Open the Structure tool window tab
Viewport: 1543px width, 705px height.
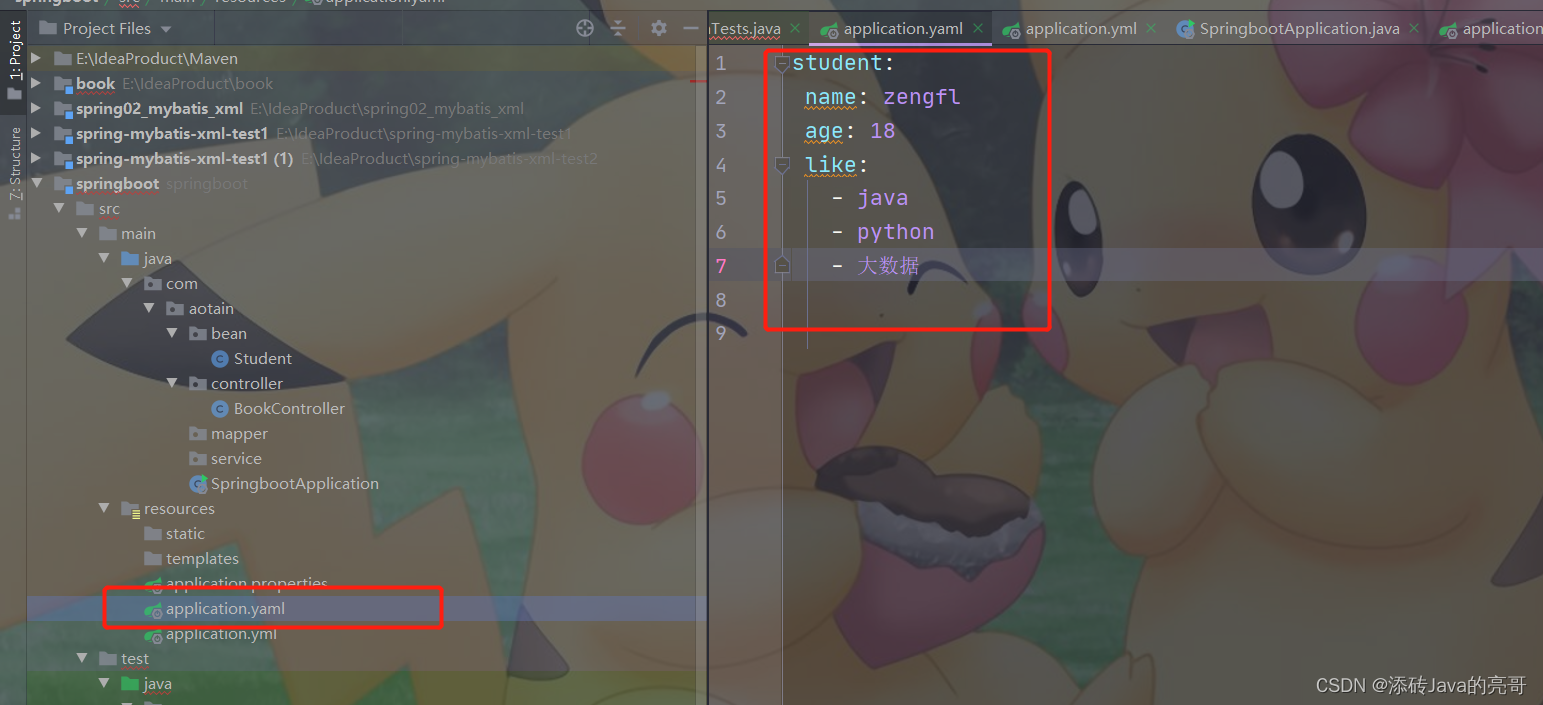coord(14,172)
